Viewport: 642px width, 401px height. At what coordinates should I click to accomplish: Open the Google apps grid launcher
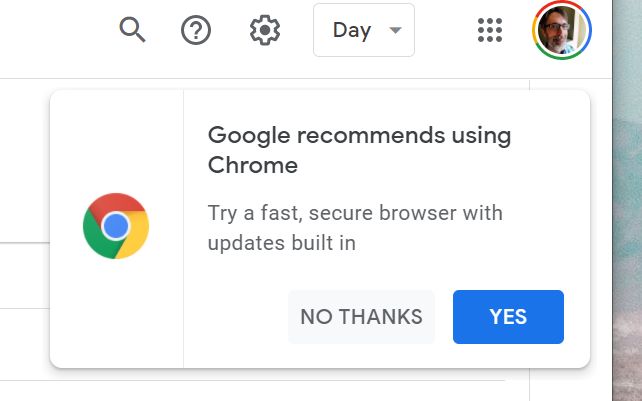click(490, 30)
